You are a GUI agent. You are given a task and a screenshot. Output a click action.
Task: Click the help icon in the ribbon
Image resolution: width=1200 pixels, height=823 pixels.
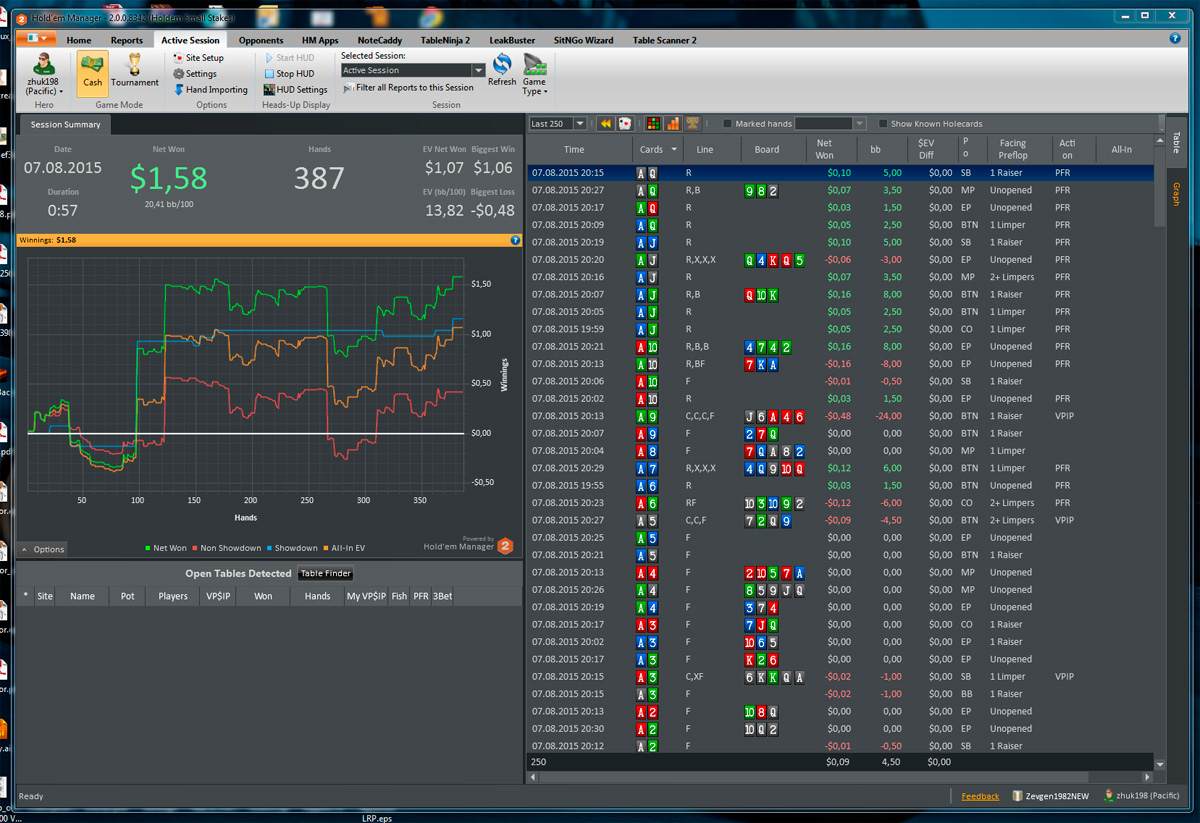tap(1175, 39)
